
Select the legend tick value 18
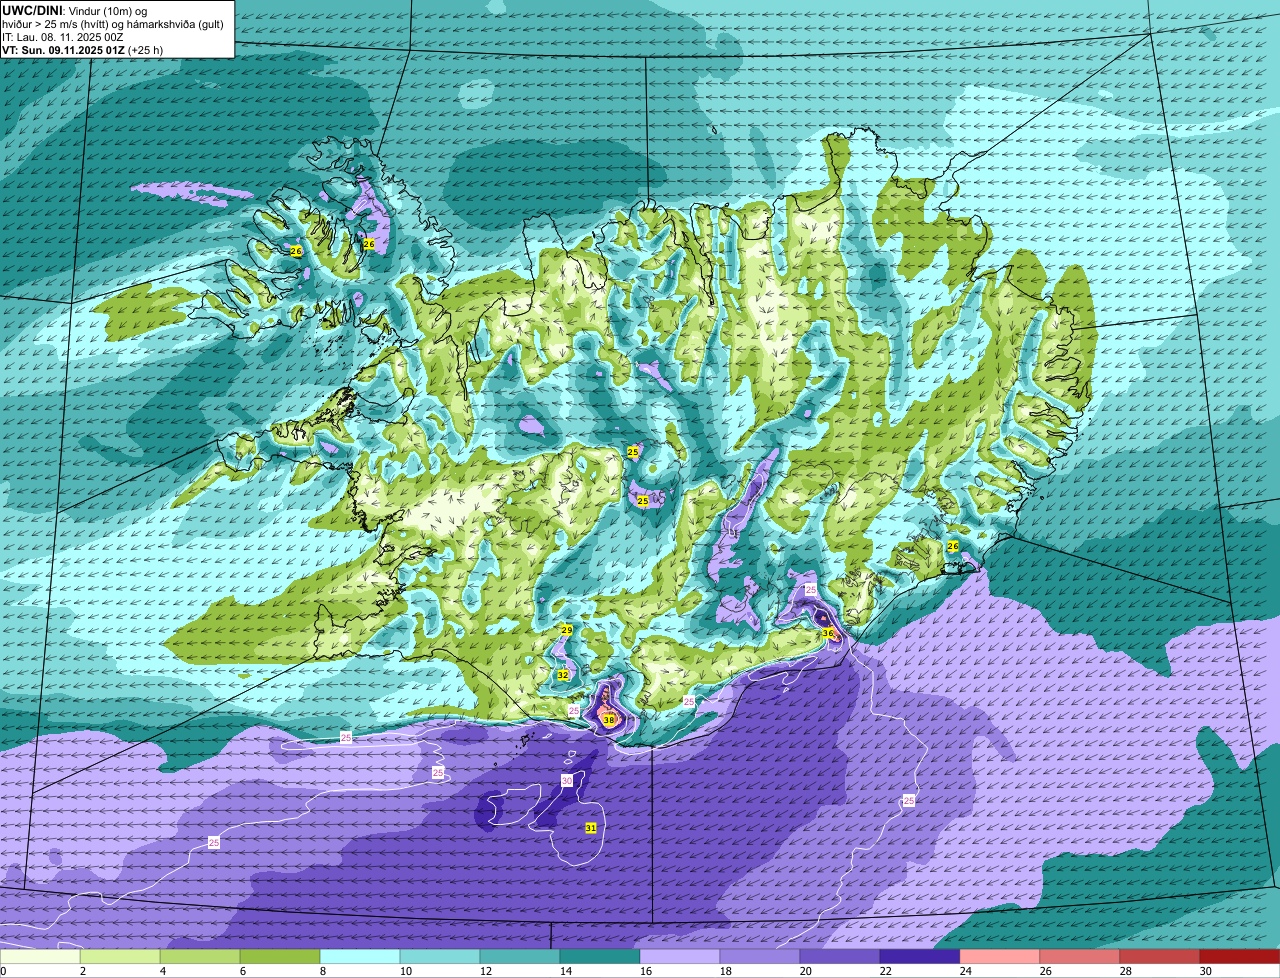click(725, 971)
